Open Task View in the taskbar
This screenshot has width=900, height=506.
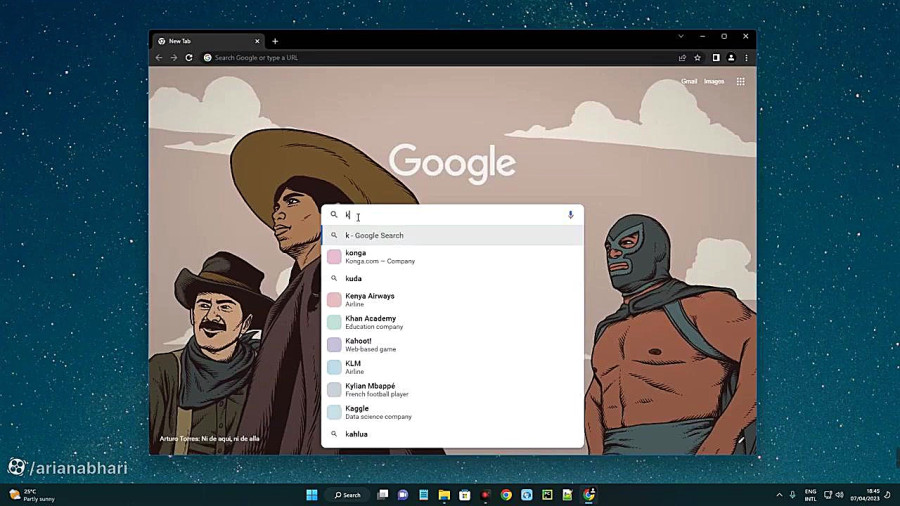point(382,495)
